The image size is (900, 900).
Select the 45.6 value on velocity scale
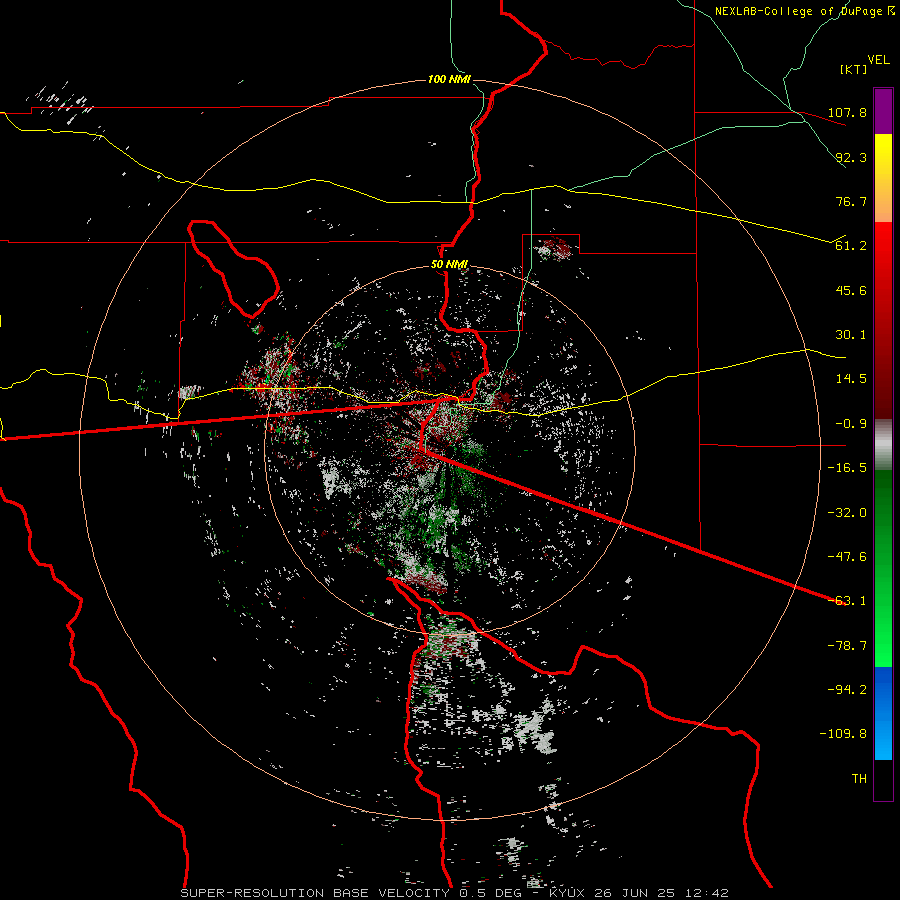click(x=851, y=290)
